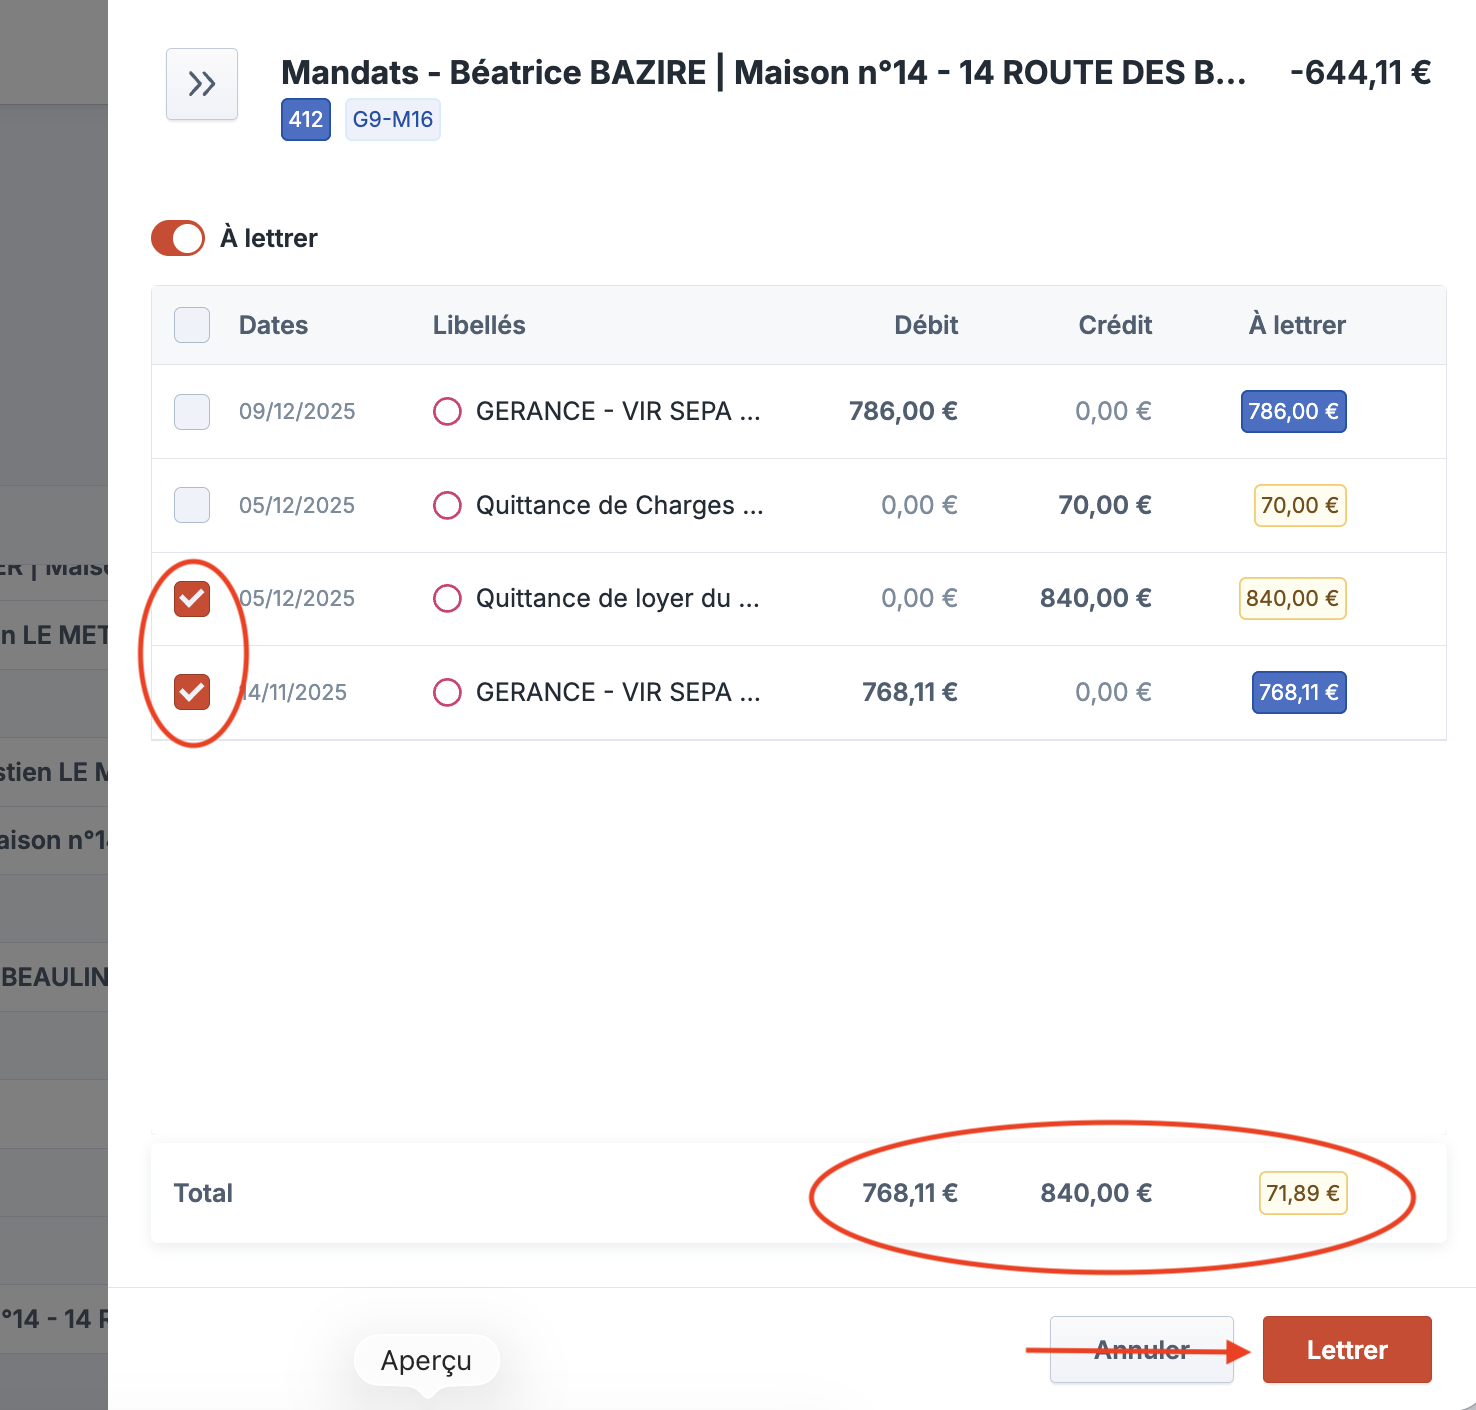Image resolution: width=1476 pixels, height=1410 pixels.
Task: Collapse the side panel with double chevron
Action: click(202, 84)
